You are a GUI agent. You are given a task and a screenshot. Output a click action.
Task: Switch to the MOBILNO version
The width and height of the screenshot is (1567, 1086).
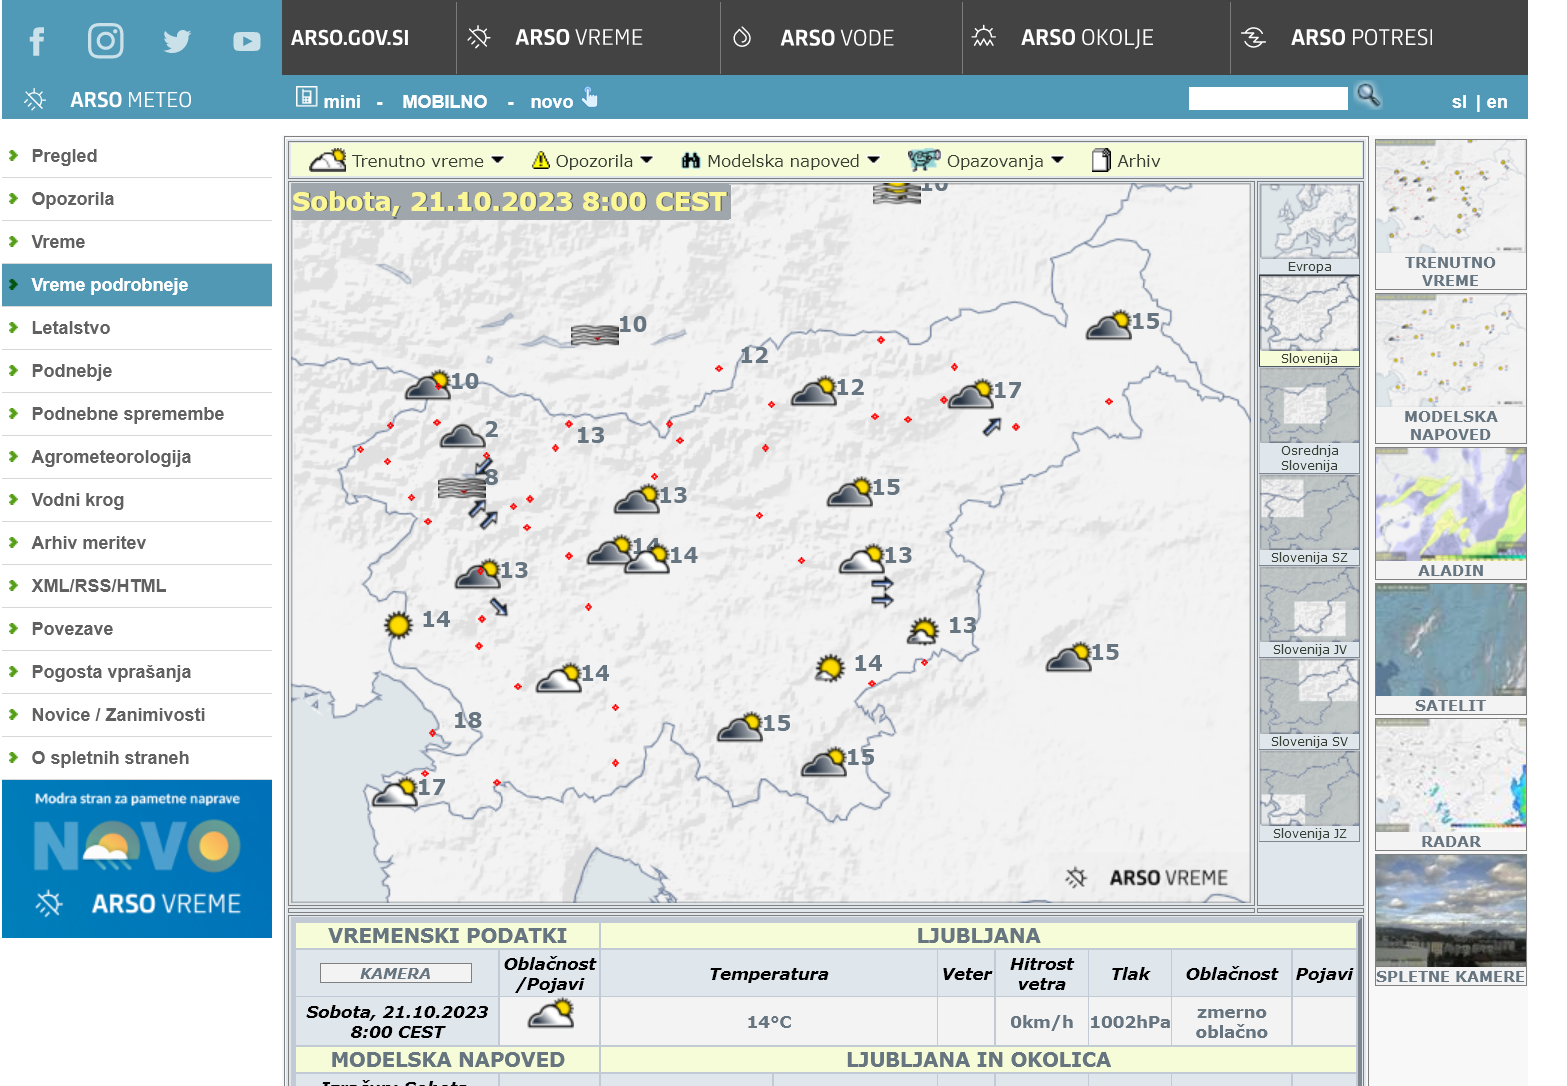(444, 101)
